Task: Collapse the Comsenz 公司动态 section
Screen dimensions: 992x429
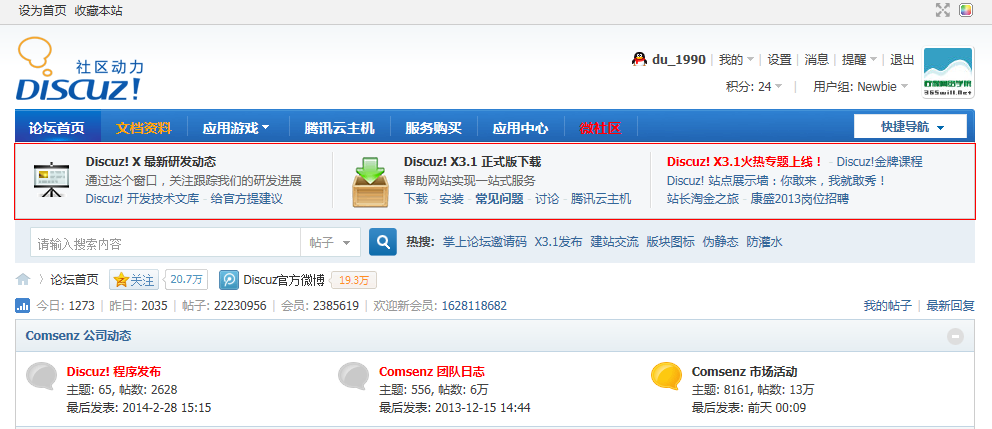Action: (x=955, y=337)
